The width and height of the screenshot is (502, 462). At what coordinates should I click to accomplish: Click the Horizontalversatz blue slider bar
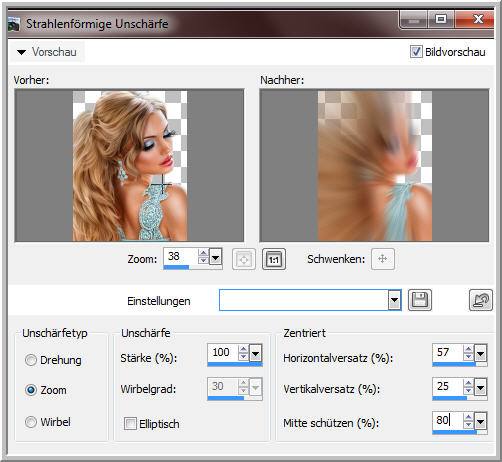pos(454,364)
